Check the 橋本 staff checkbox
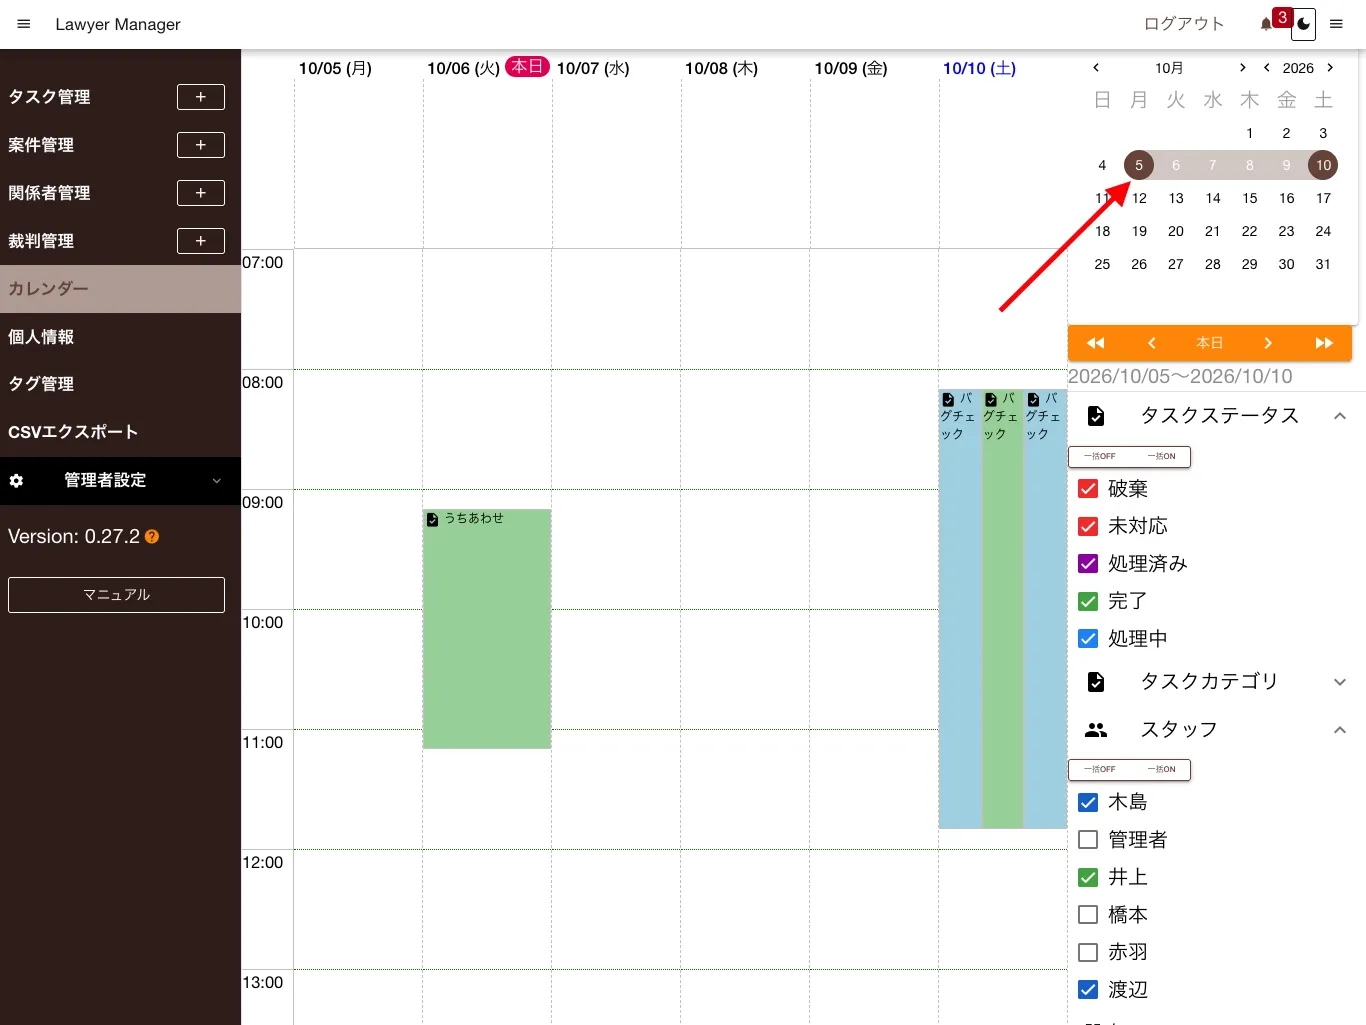Image resolution: width=1366 pixels, height=1025 pixels. [x=1088, y=915]
